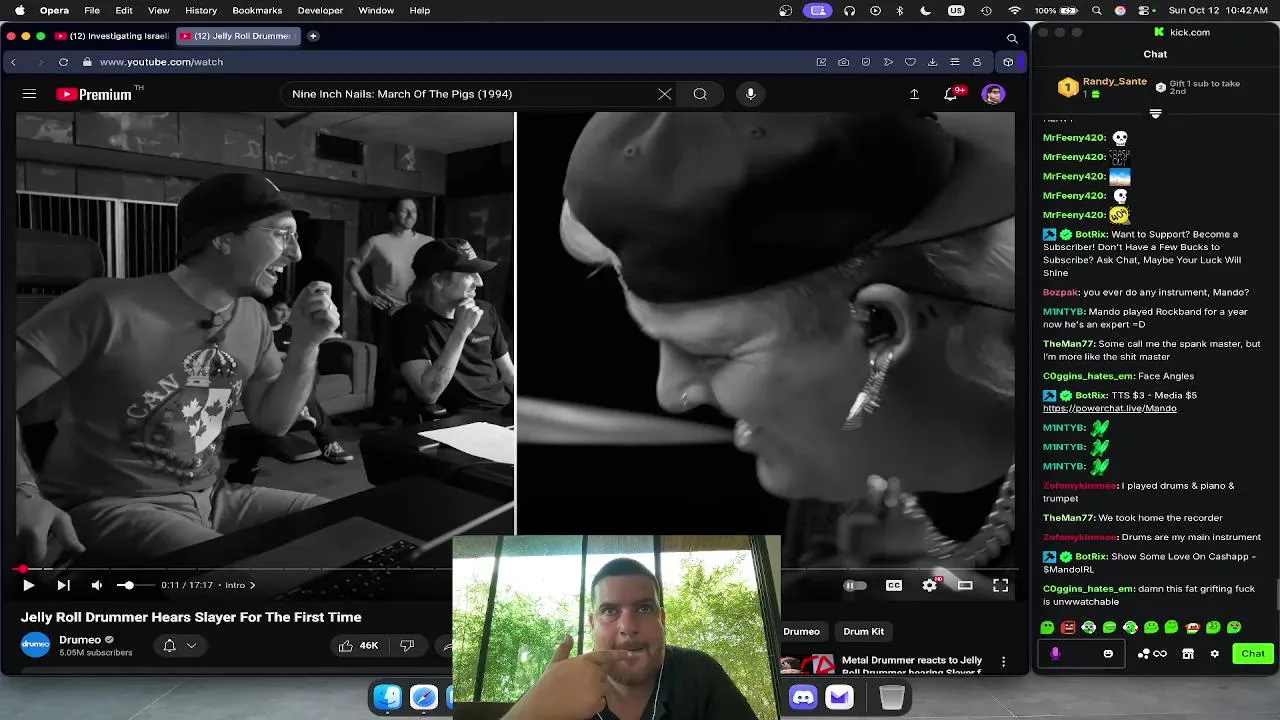
Task: Go to the YouTube Premium home logo
Action: [94, 94]
